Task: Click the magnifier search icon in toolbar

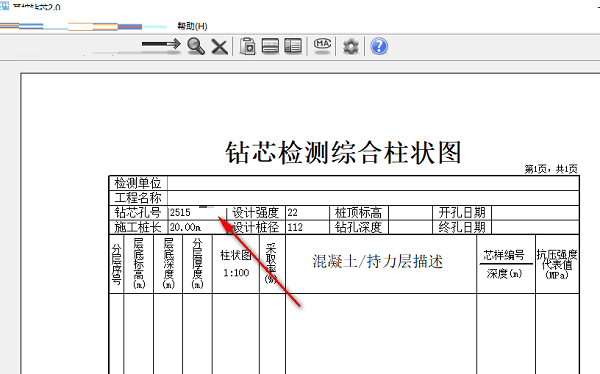Action: point(196,46)
